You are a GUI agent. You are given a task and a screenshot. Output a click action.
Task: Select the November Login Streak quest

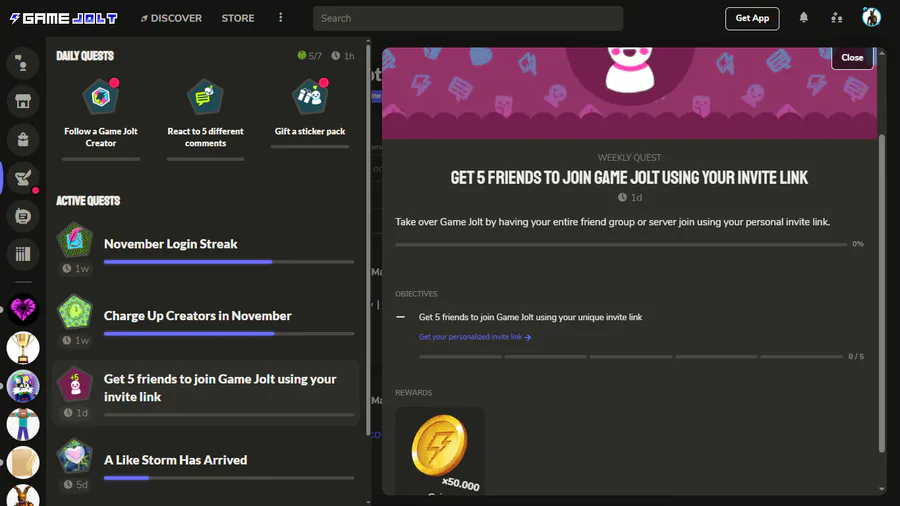coord(205,250)
